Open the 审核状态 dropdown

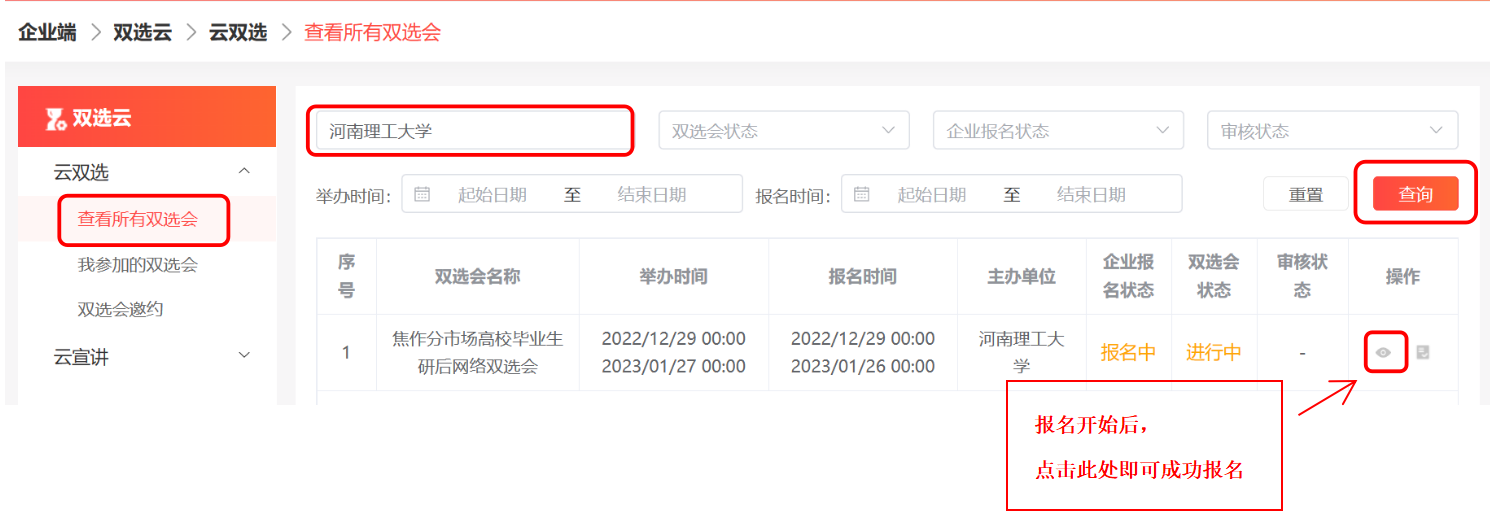point(1331,131)
